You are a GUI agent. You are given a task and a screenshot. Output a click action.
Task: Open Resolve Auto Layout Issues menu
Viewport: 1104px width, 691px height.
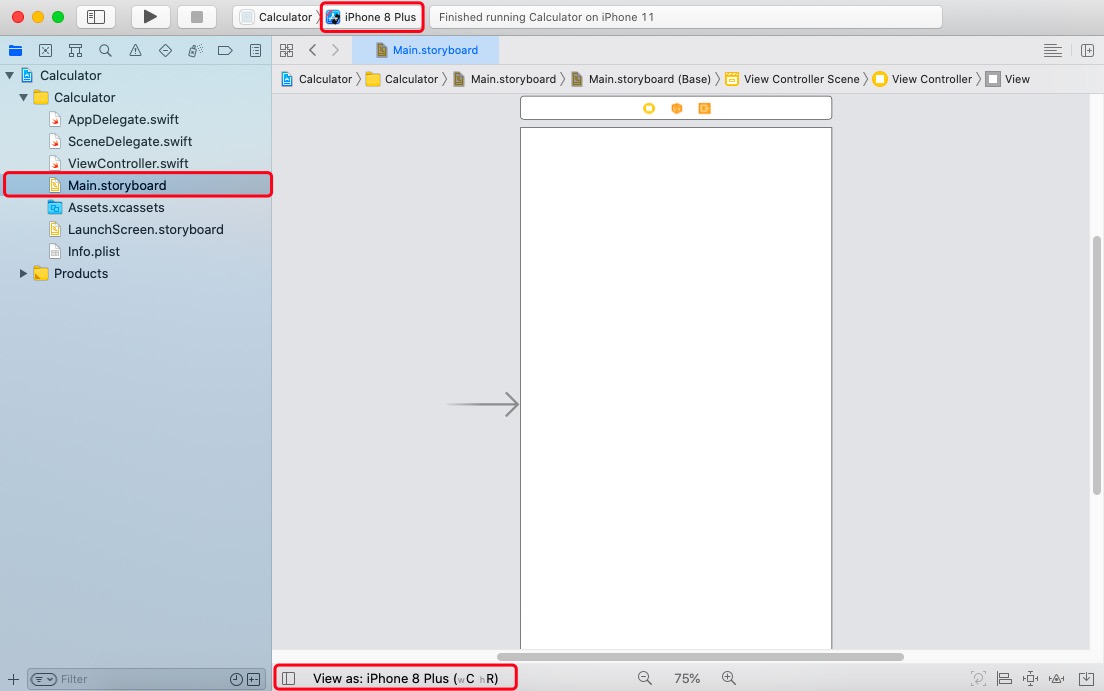click(1057, 678)
